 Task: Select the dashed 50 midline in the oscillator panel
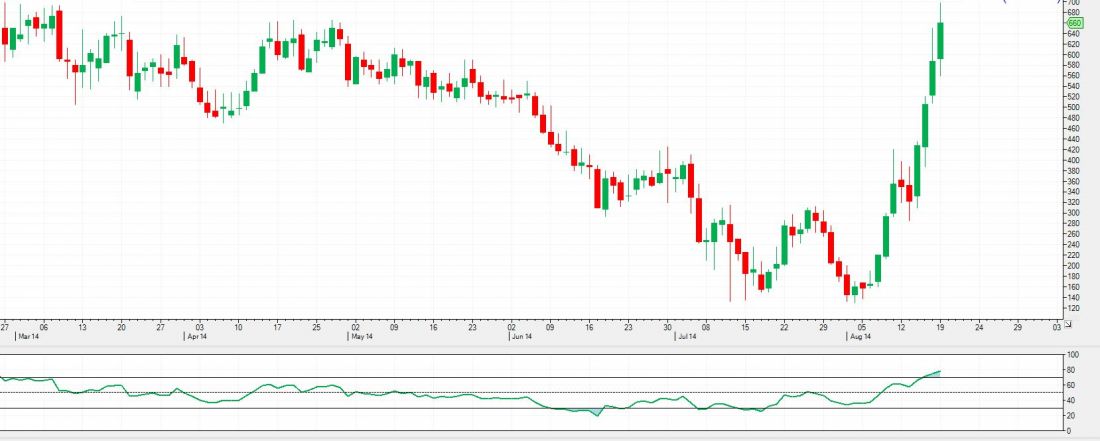coord(500,392)
